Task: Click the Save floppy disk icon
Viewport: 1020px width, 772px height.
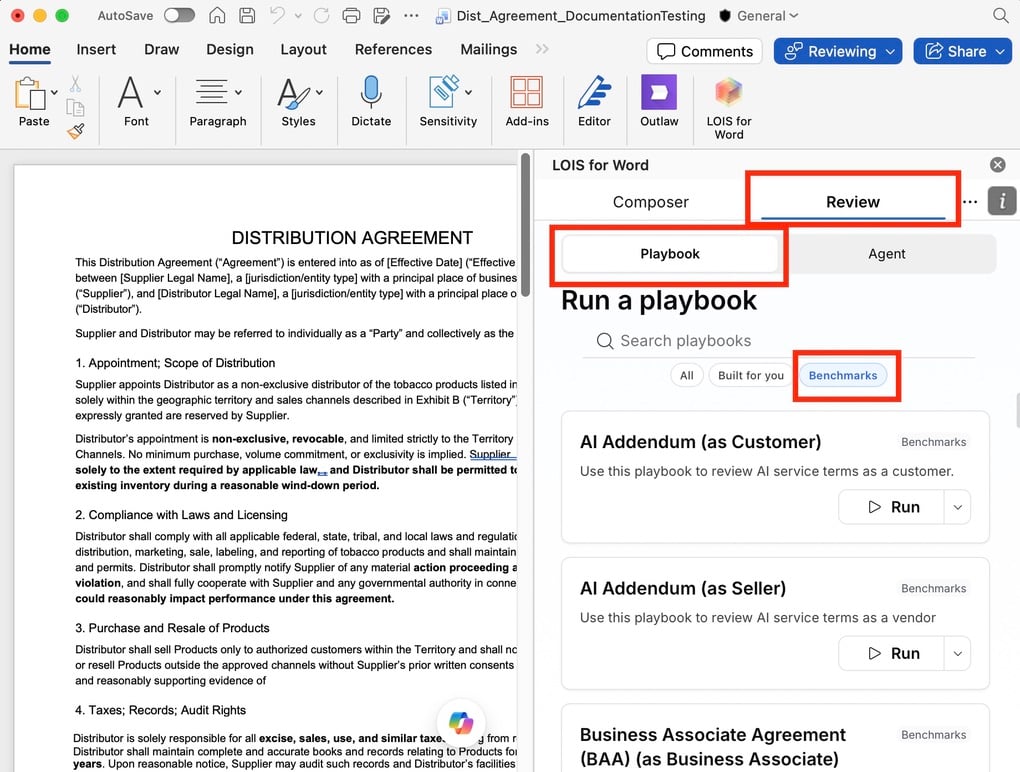Action: click(247, 15)
